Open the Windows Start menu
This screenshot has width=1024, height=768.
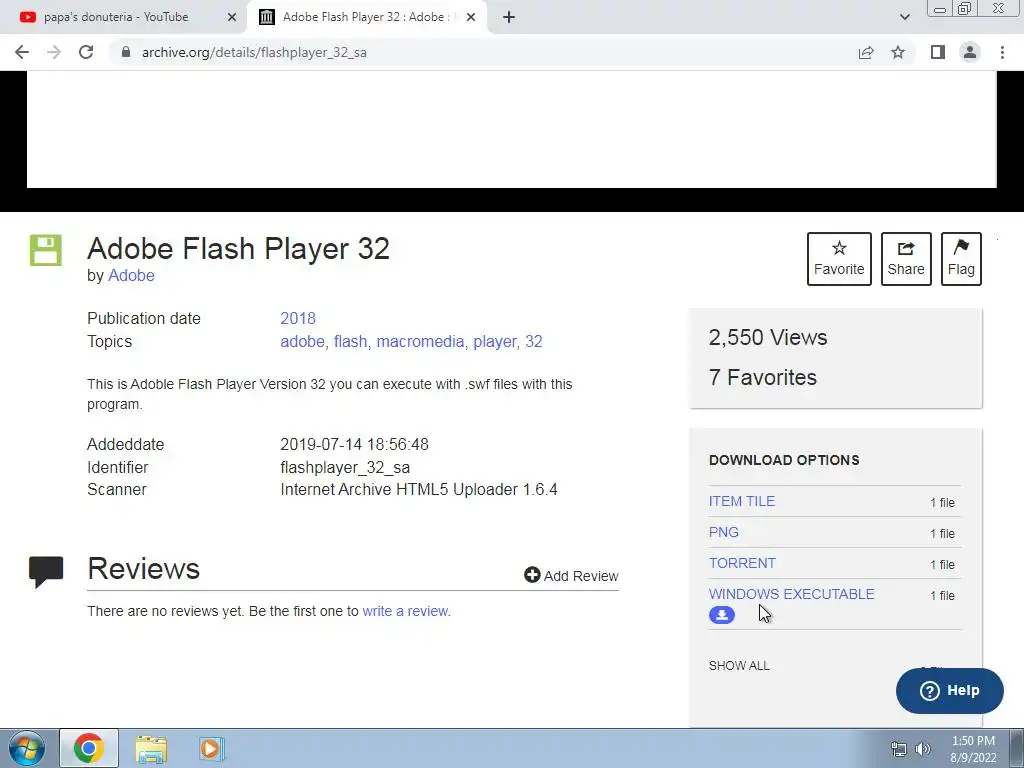(x=26, y=748)
